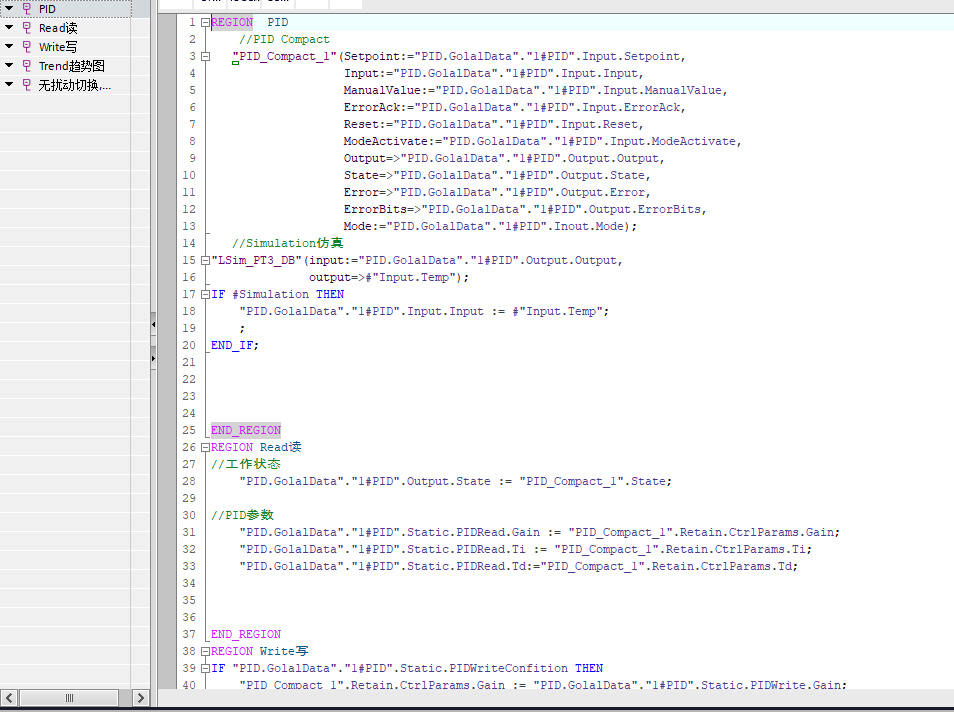This screenshot has height=712, width=954.
Task: Click the left-pointing splitter arrow to collapse overview
Action: (153, 324)
